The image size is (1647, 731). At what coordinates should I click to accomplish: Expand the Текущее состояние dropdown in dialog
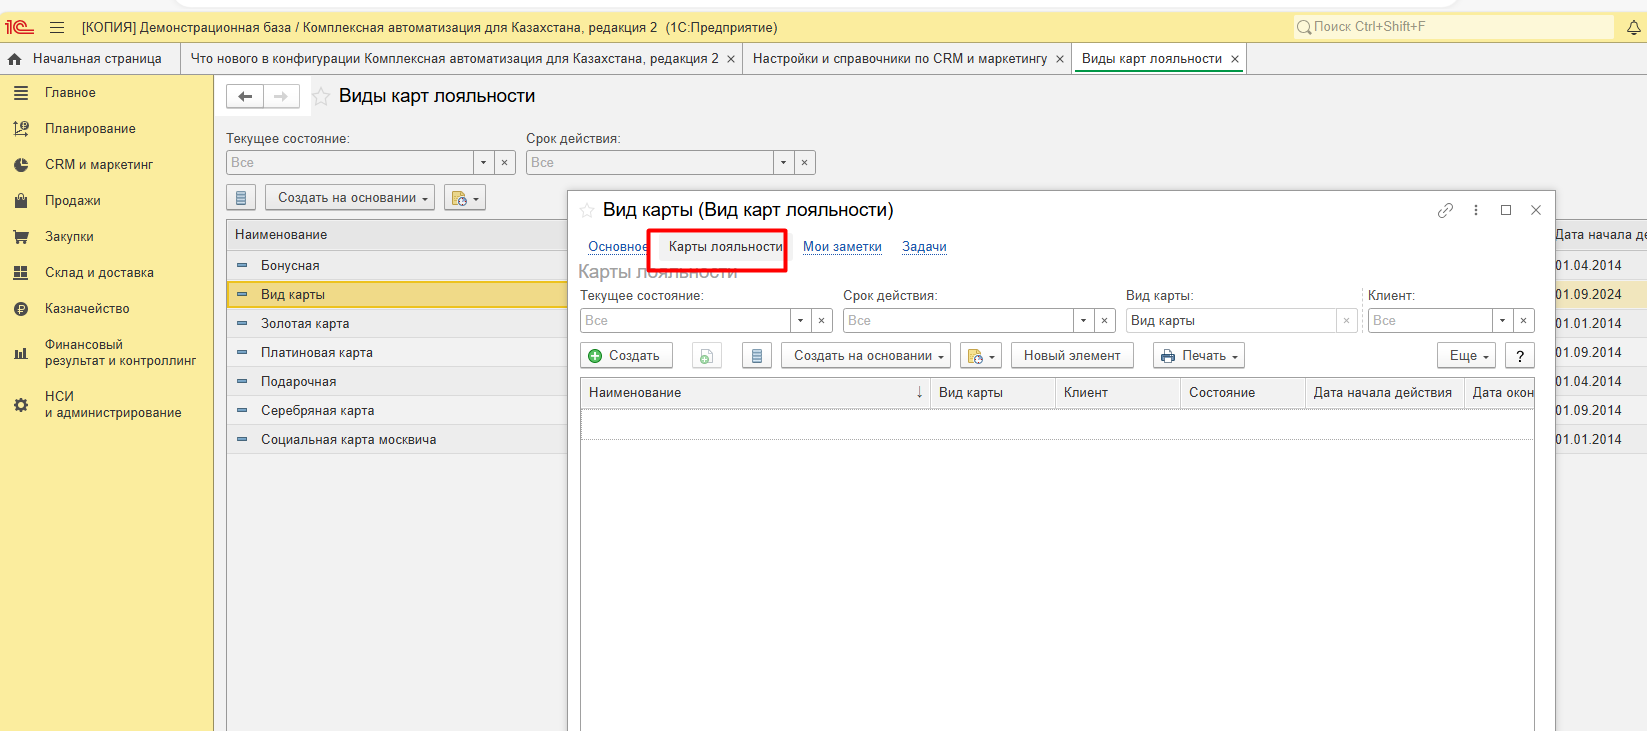coord(800,321)
